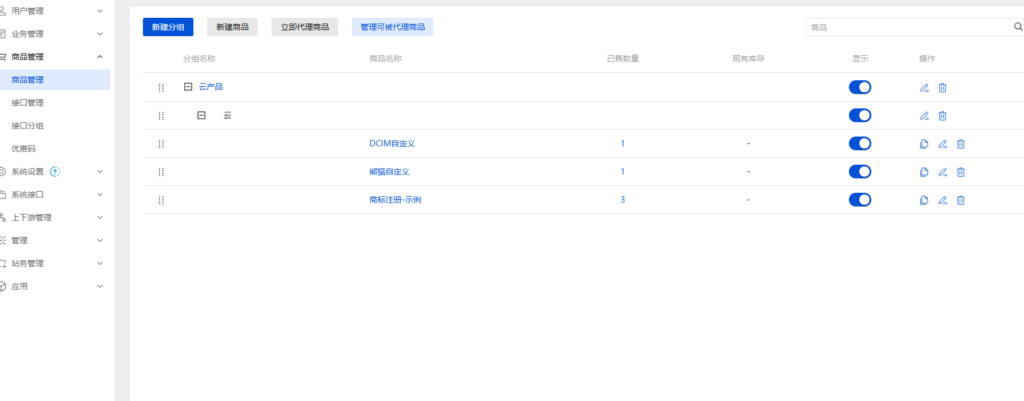Toggle the display switch for the 云 subgroup
Image resolution: width=1024 pixels, height=401 pixels.
pyautogui.click(x=860, y=116)
